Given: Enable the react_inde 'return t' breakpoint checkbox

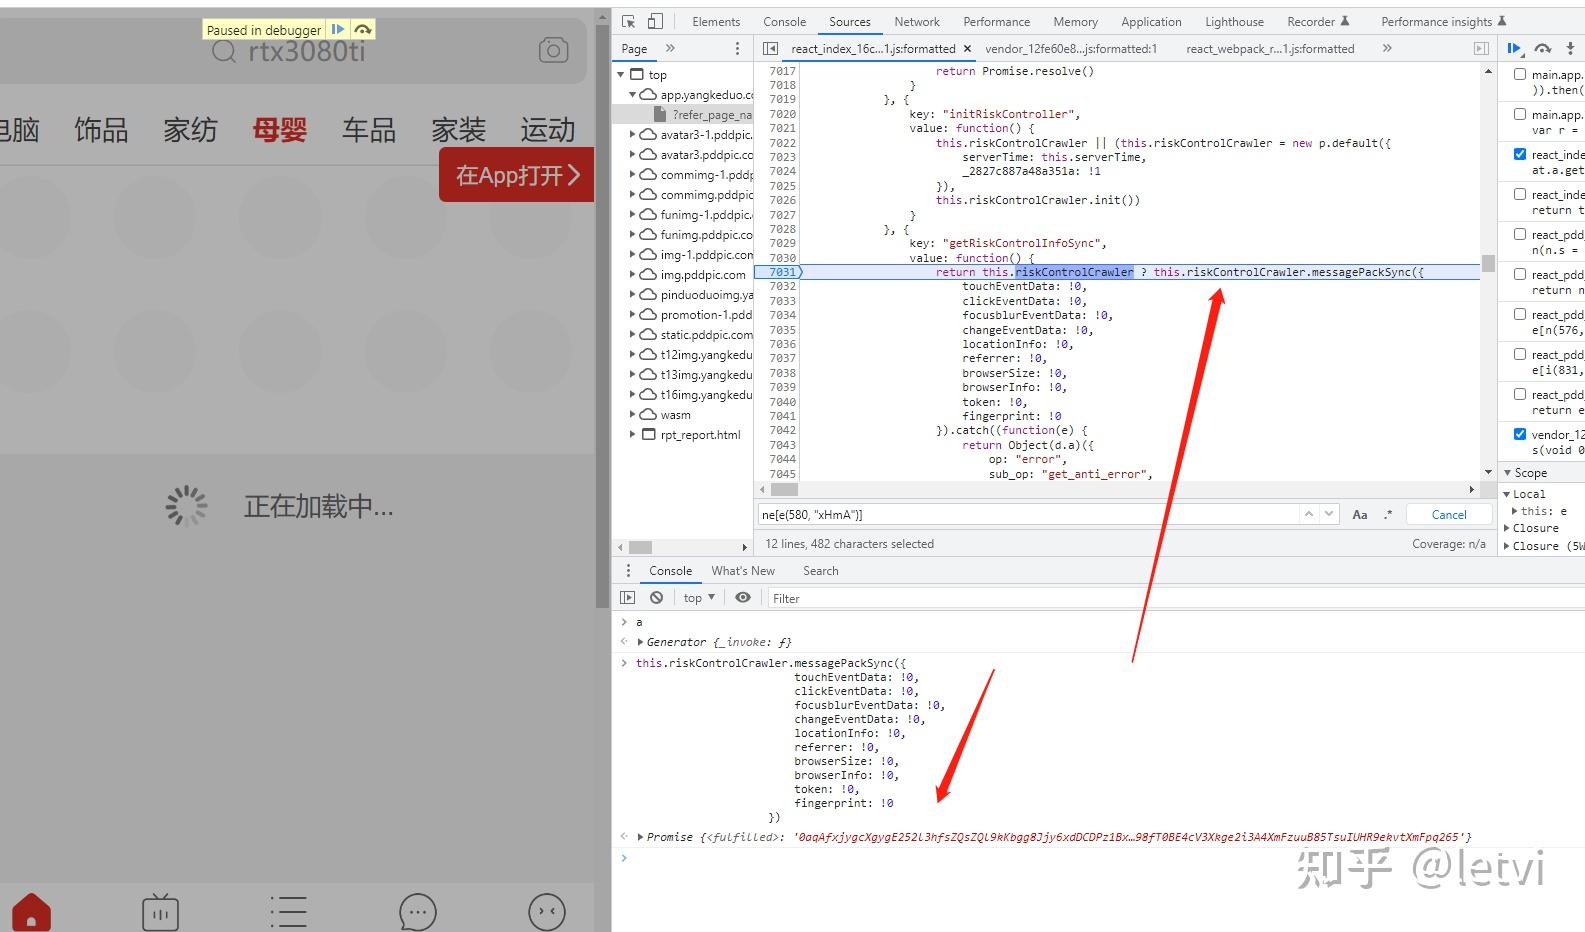Looking at the screenshot, I should coord(1520,194).
